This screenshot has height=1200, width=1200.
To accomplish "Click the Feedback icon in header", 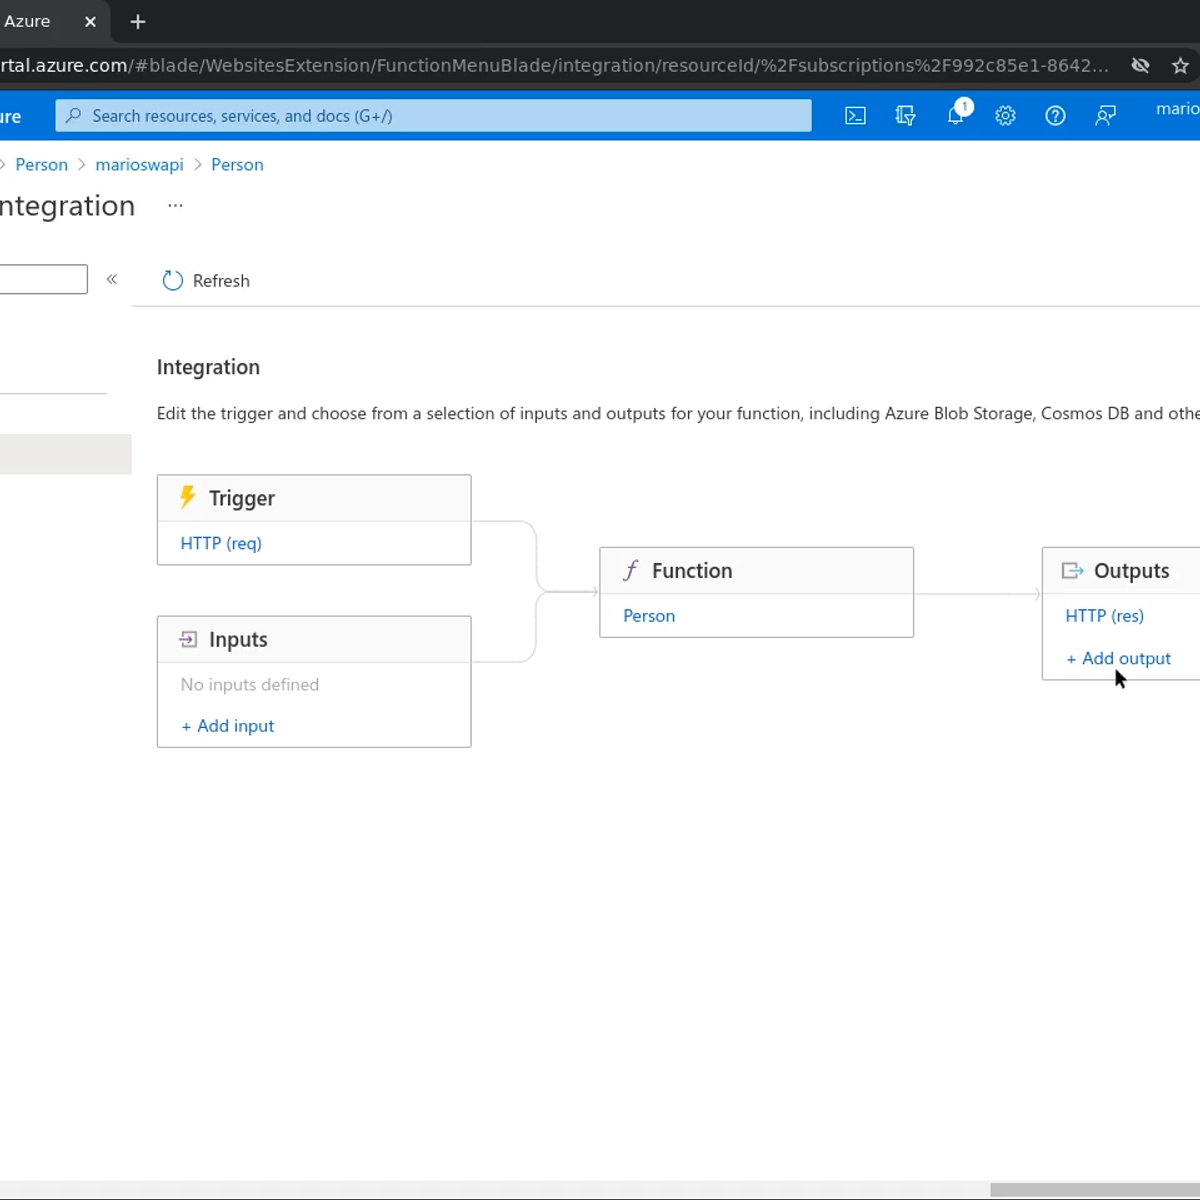I will [1105, 116].
